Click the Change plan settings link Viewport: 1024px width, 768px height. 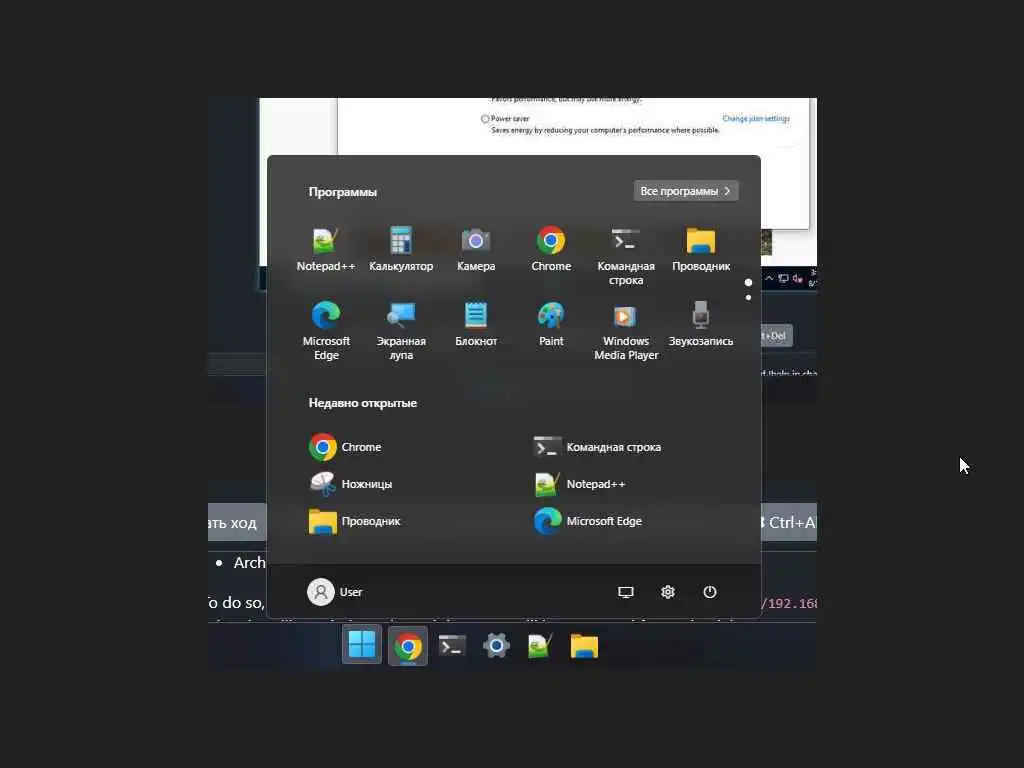(756, 118)
